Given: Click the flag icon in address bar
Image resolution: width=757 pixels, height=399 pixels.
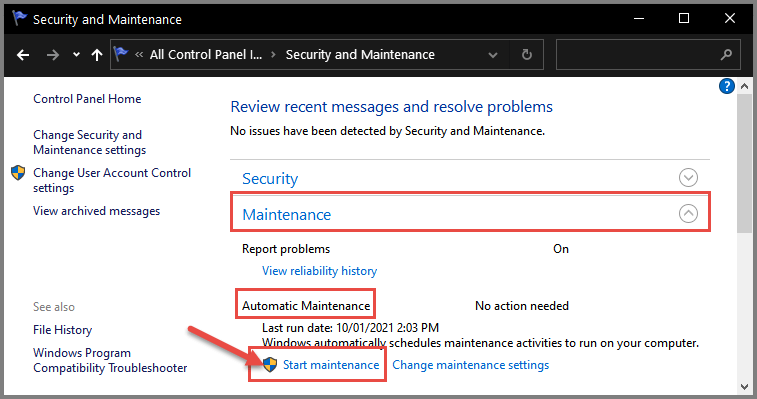Looking at the screenshot, I should click(121, 53).
